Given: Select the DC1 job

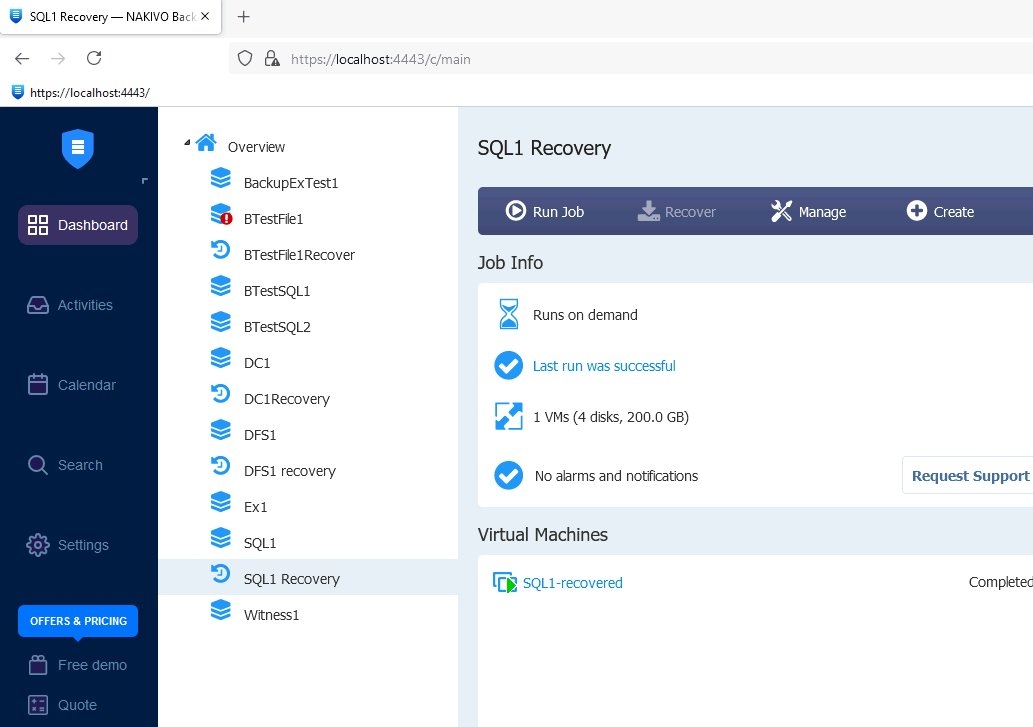Looking at the screenshot, I should pyautogui.click(x=257, y=363).
